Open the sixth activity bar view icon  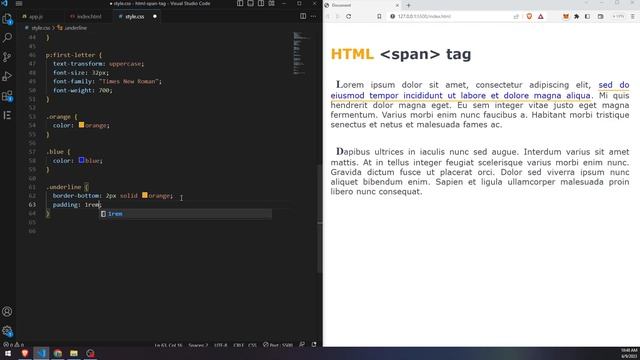[x=7, y=115]
